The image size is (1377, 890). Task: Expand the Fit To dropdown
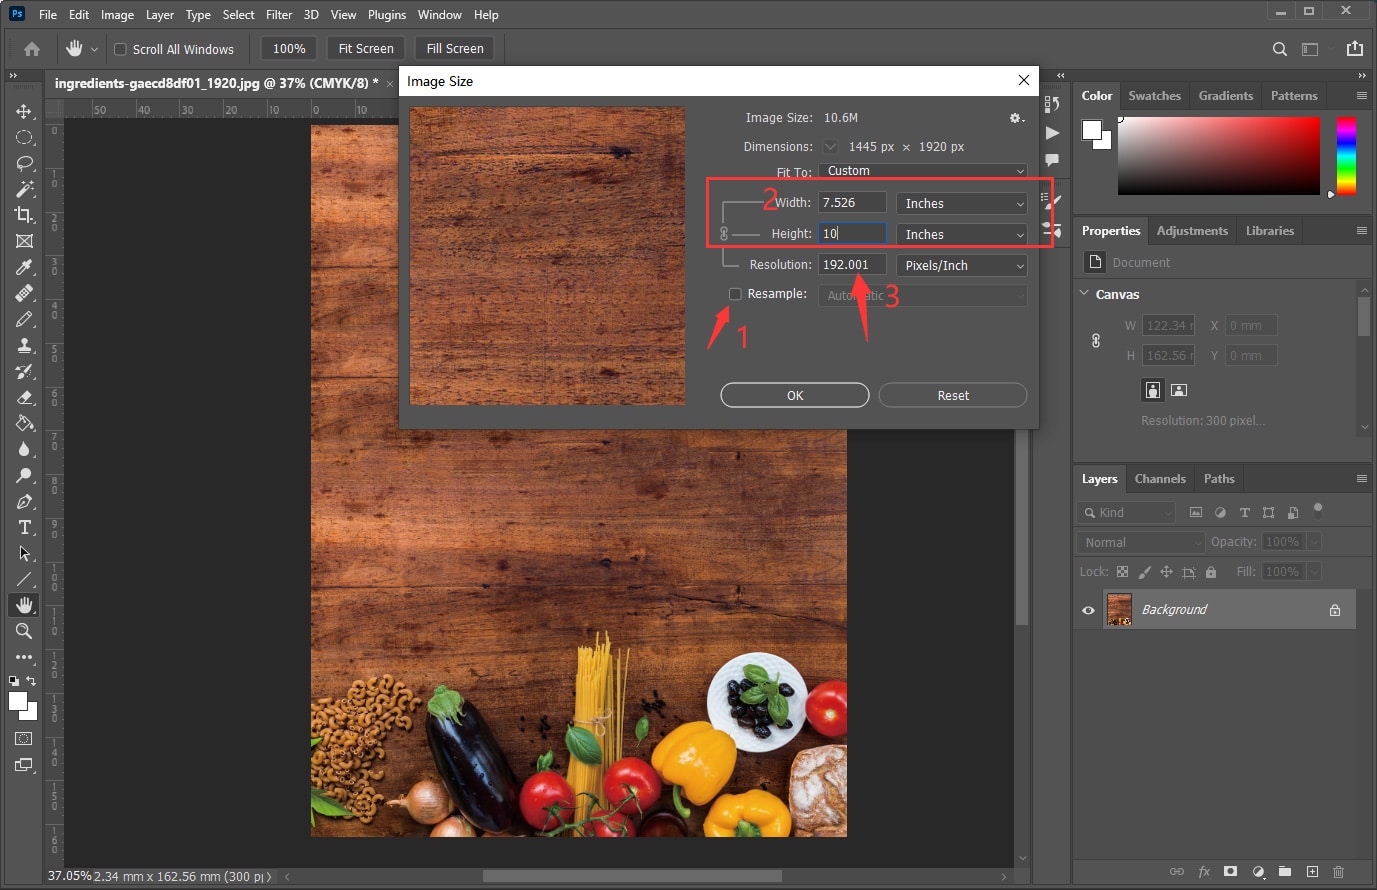[922, 171]
